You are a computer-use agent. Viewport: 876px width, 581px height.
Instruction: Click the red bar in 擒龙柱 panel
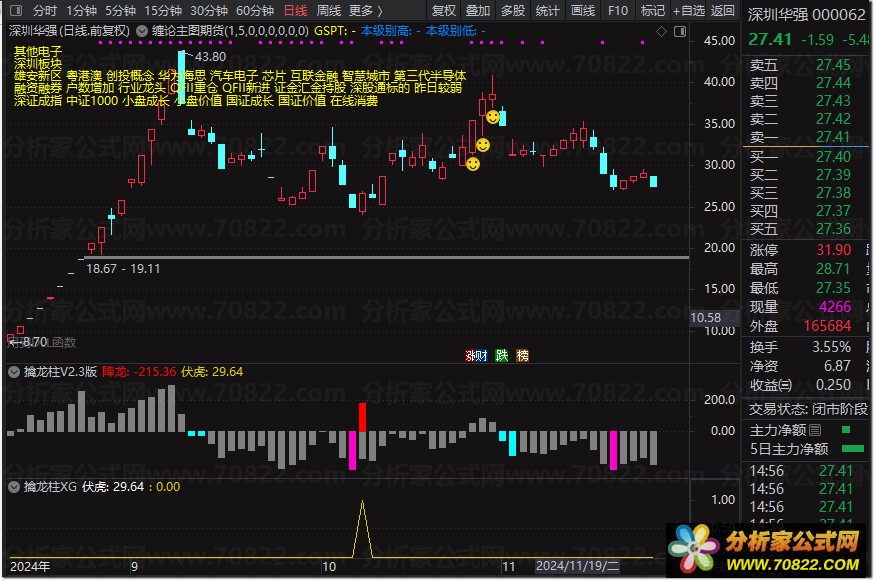[x=362, y=417]
